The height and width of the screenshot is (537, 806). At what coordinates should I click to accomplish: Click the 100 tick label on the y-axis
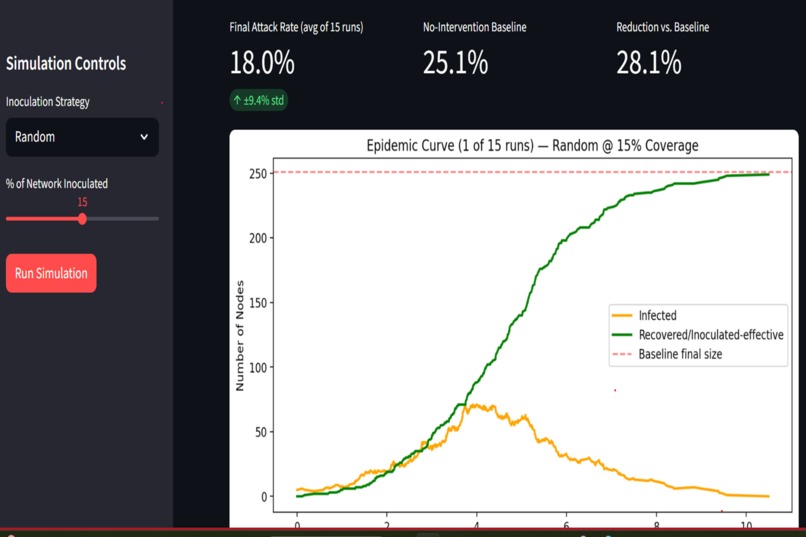(258, 367)
